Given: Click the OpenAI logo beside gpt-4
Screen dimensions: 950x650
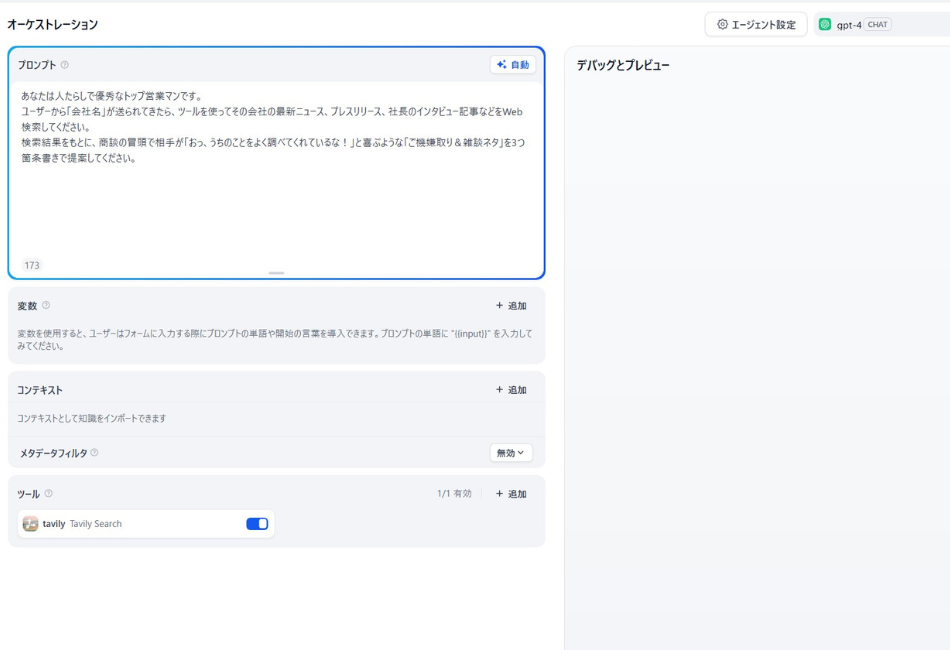Looking at the screenshot, I should point(823,24).
